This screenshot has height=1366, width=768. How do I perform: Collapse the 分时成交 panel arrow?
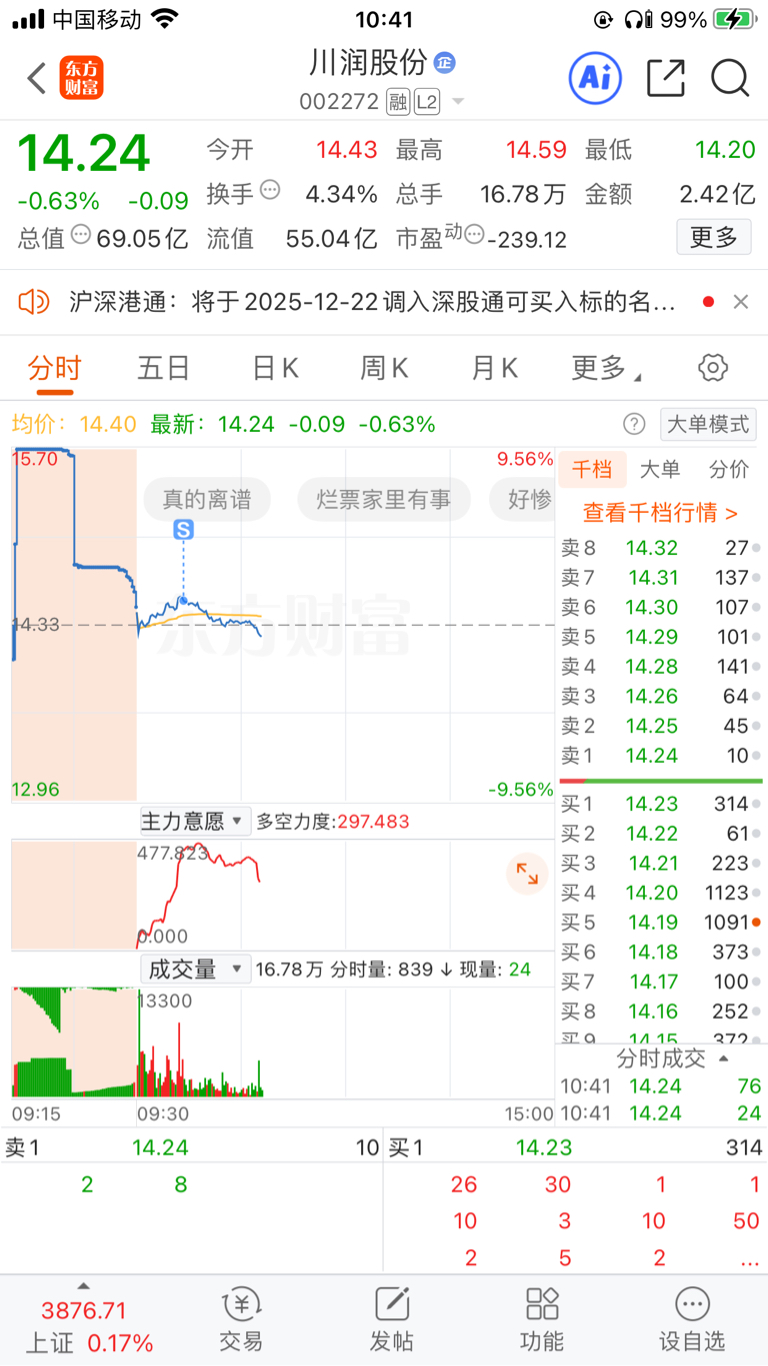[724, 1058]
